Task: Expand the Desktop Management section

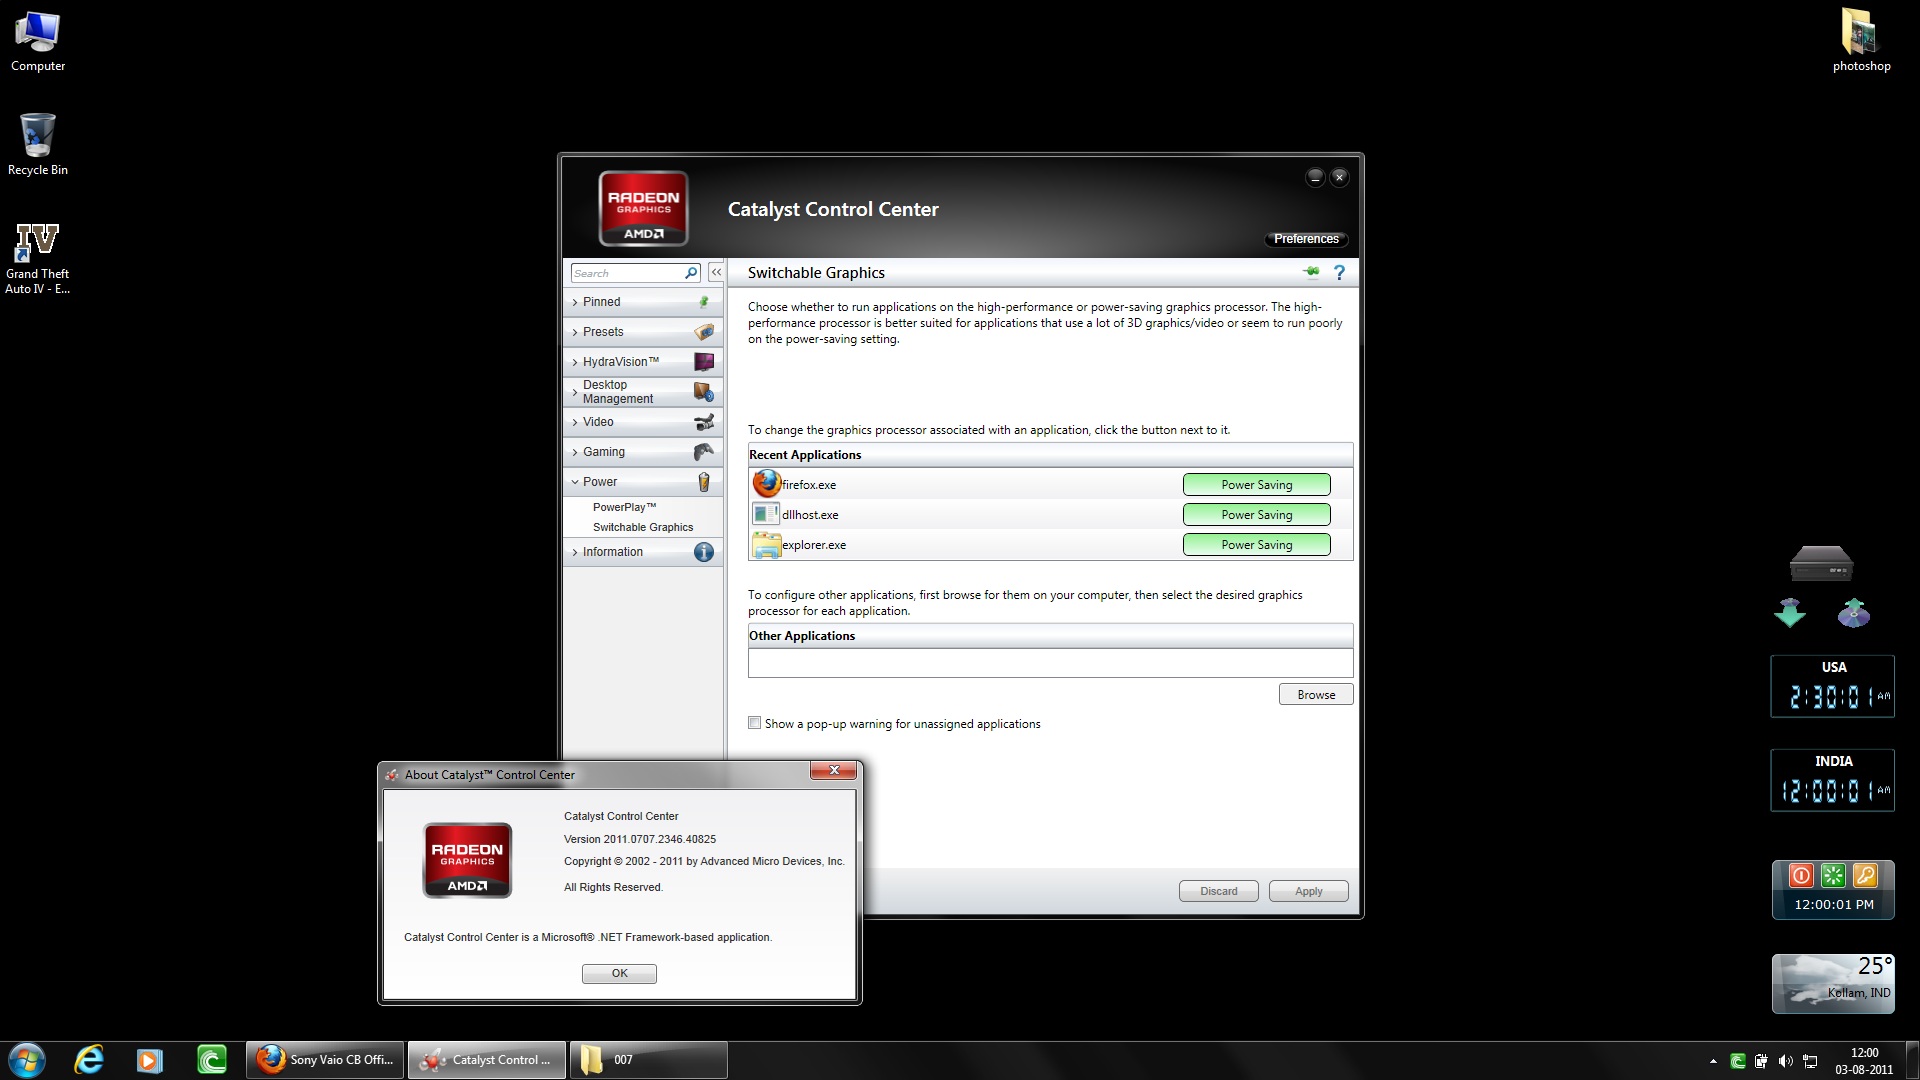Action: [642, 391]
